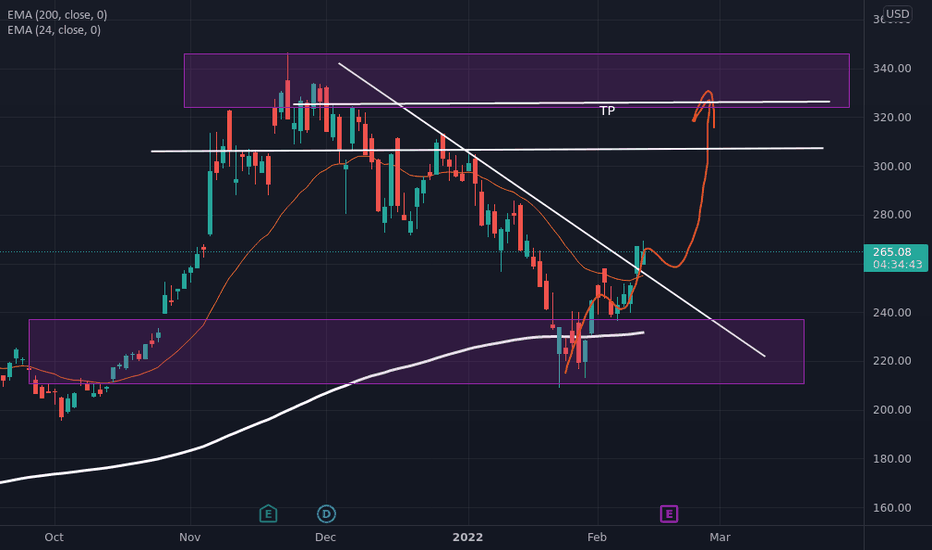Click the purple upcoming earnings E marker

coord(669,514)
